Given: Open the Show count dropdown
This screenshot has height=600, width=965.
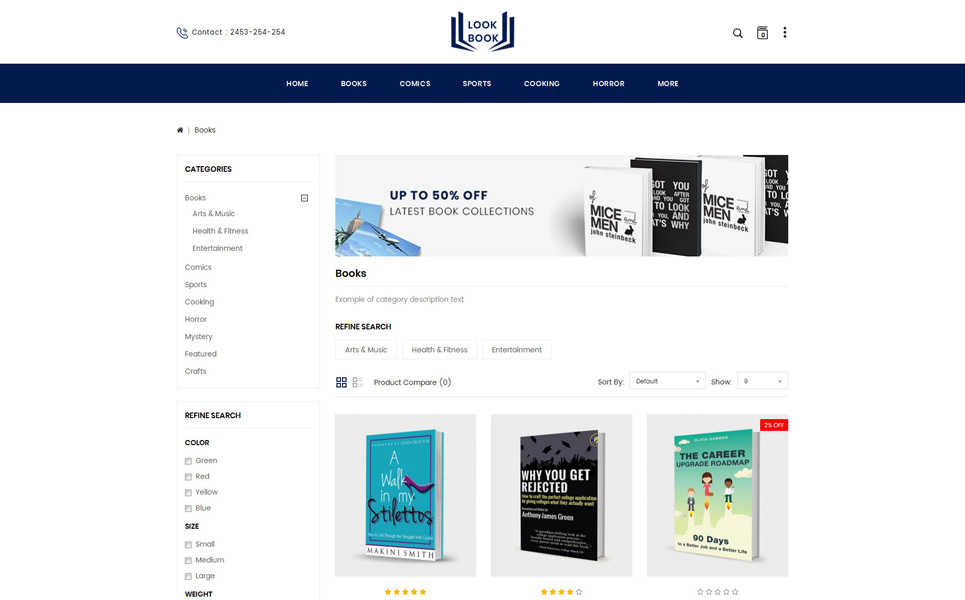Looking at the screenshot, I should pos(762,382).
